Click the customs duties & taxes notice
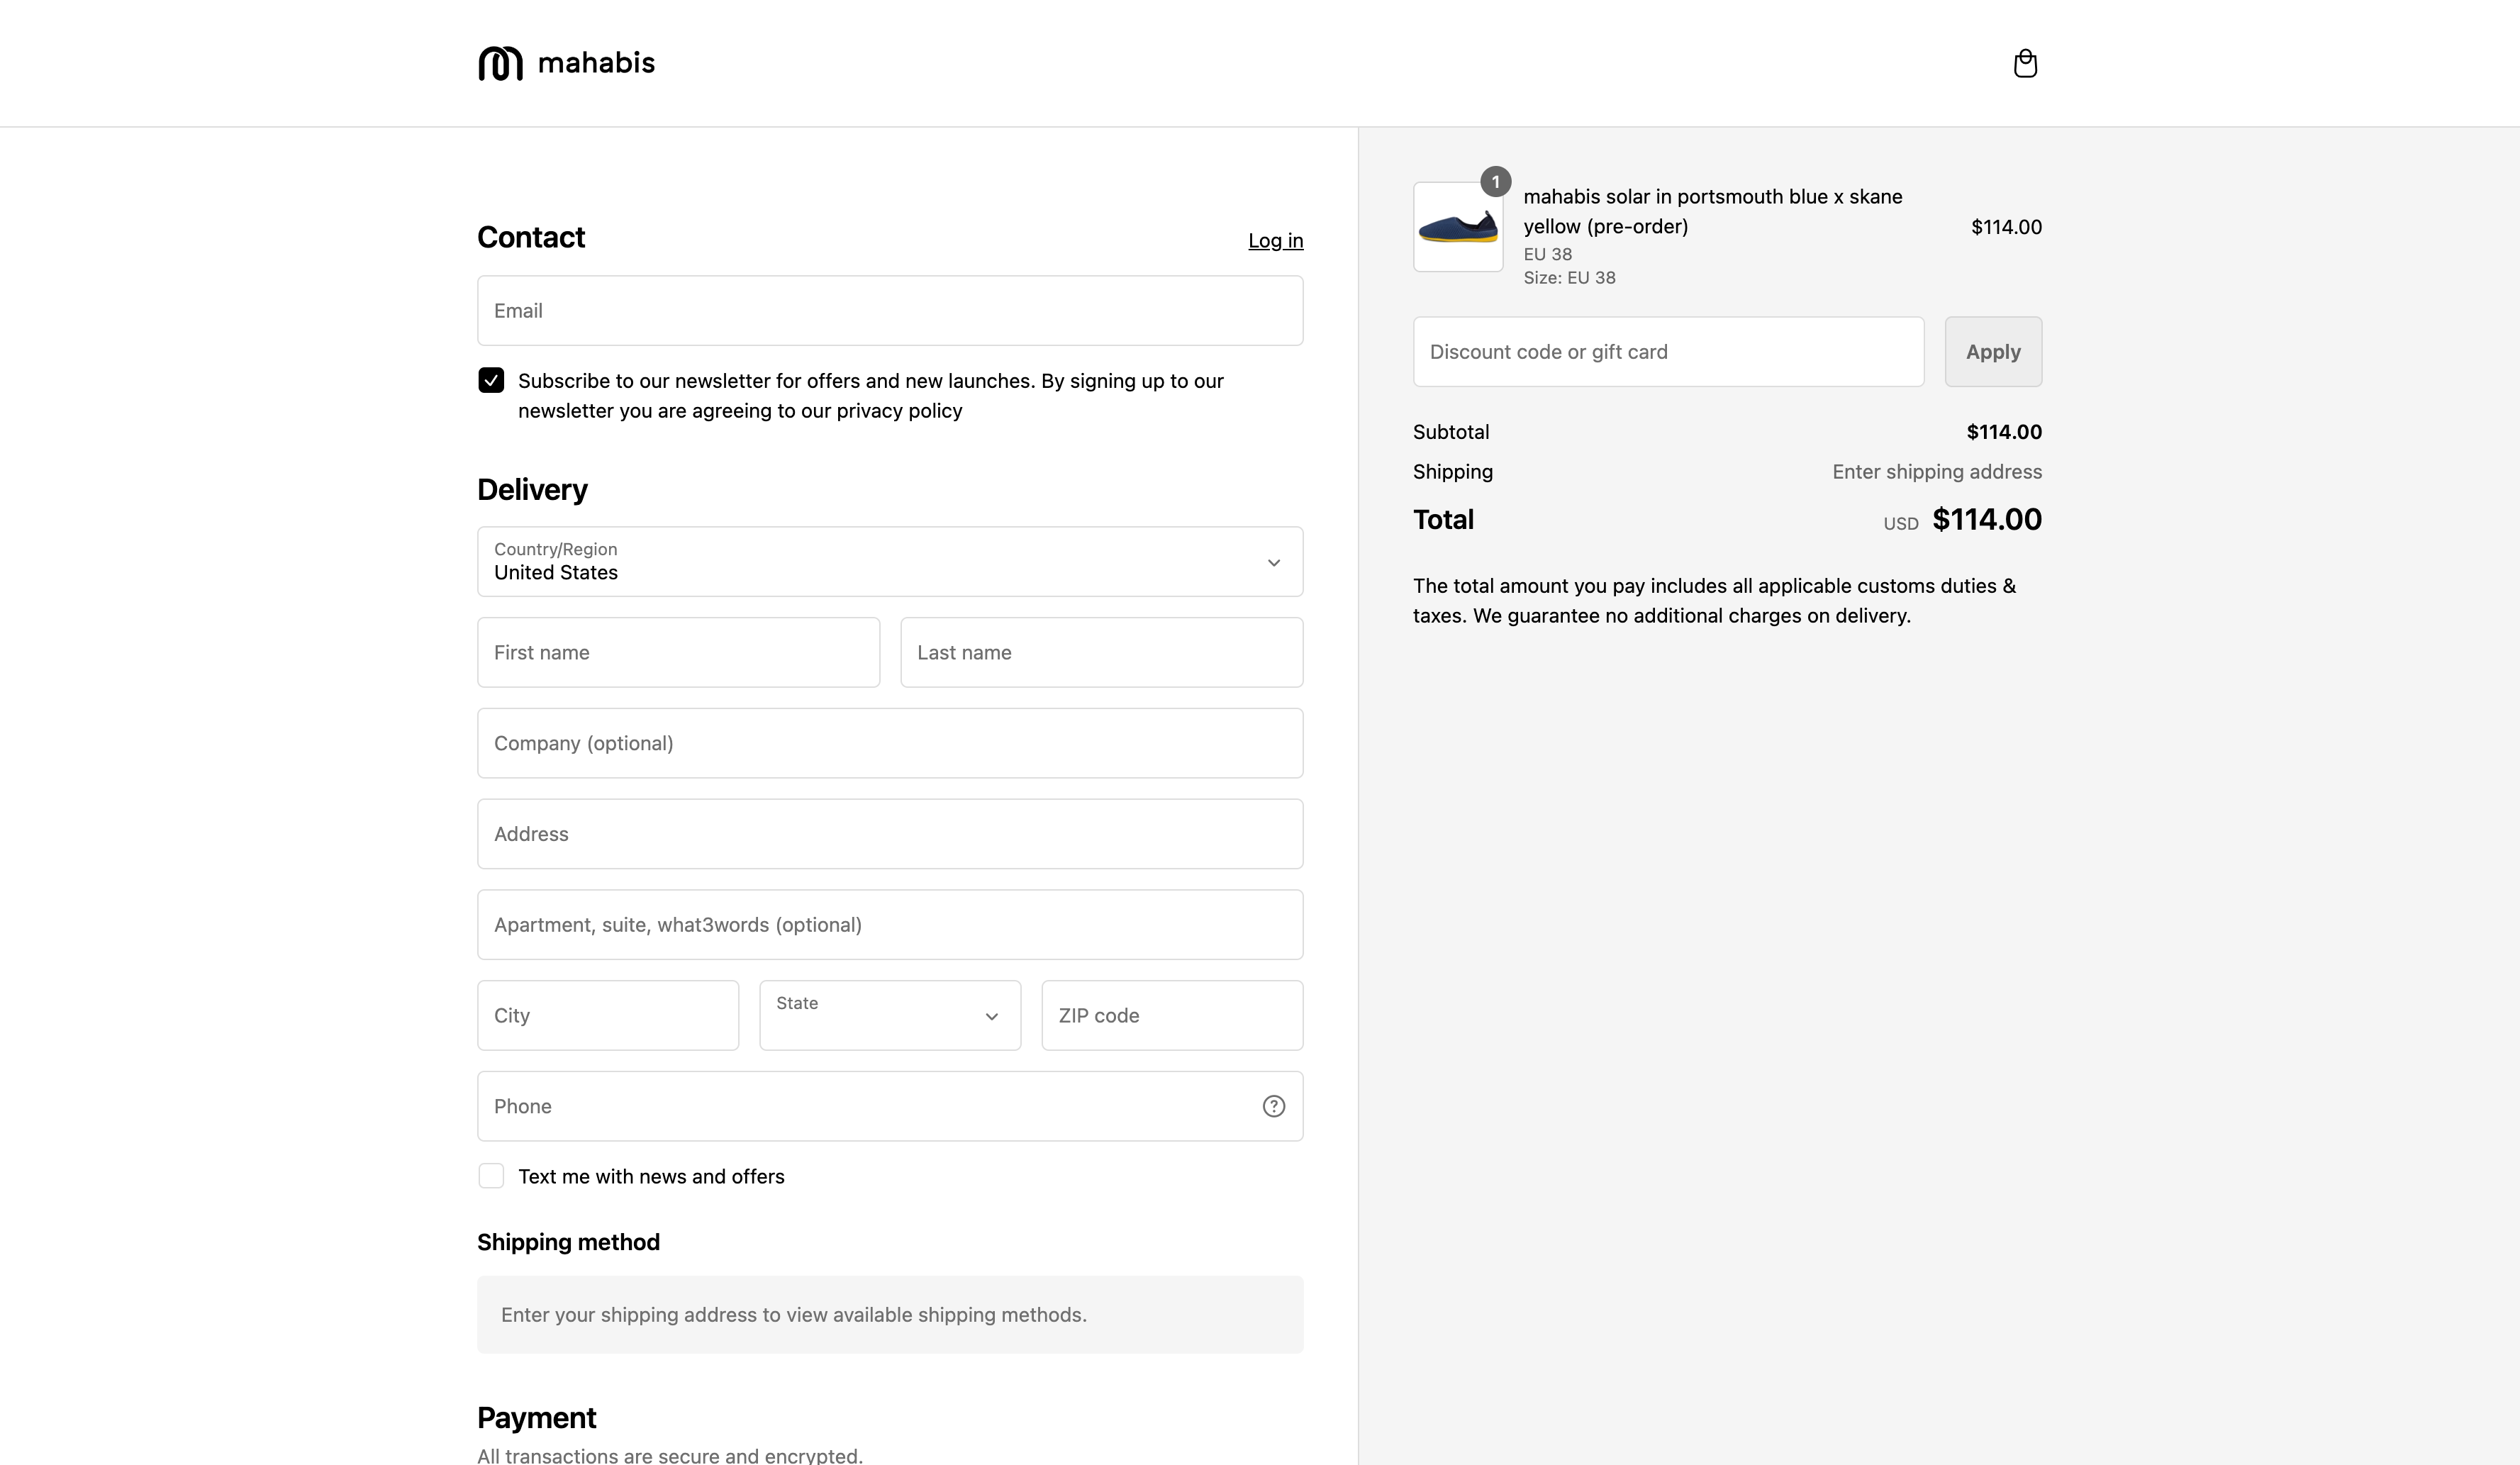This screenshot has height=1465, width=2520. click(1714, 601)
